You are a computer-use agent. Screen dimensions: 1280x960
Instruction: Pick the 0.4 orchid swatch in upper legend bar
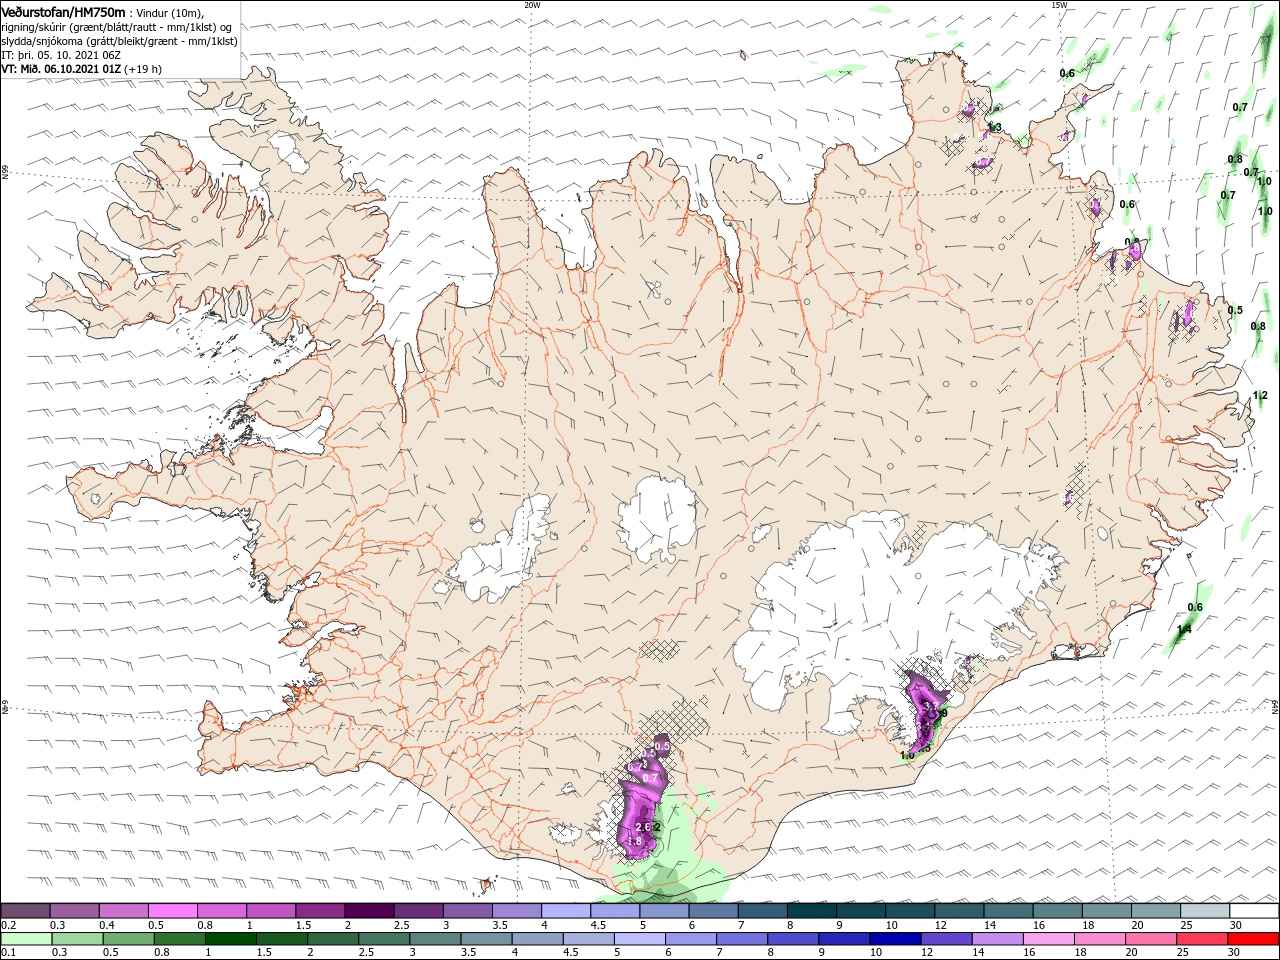[x=123, y=911]
